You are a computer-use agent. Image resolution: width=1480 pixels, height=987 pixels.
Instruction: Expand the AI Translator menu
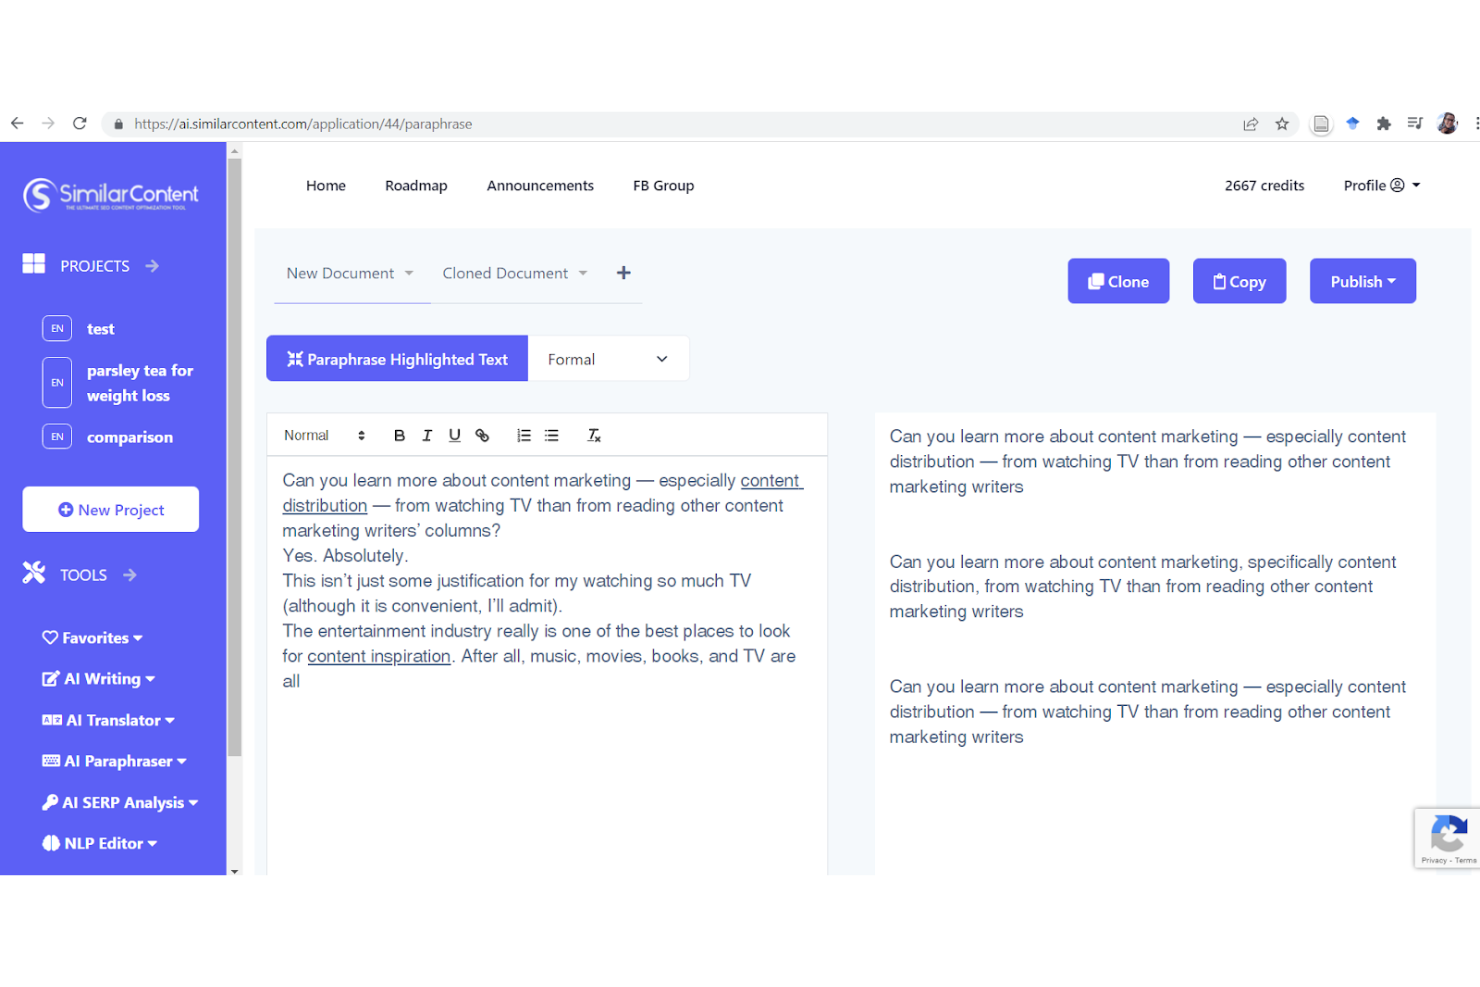point(108,720)
